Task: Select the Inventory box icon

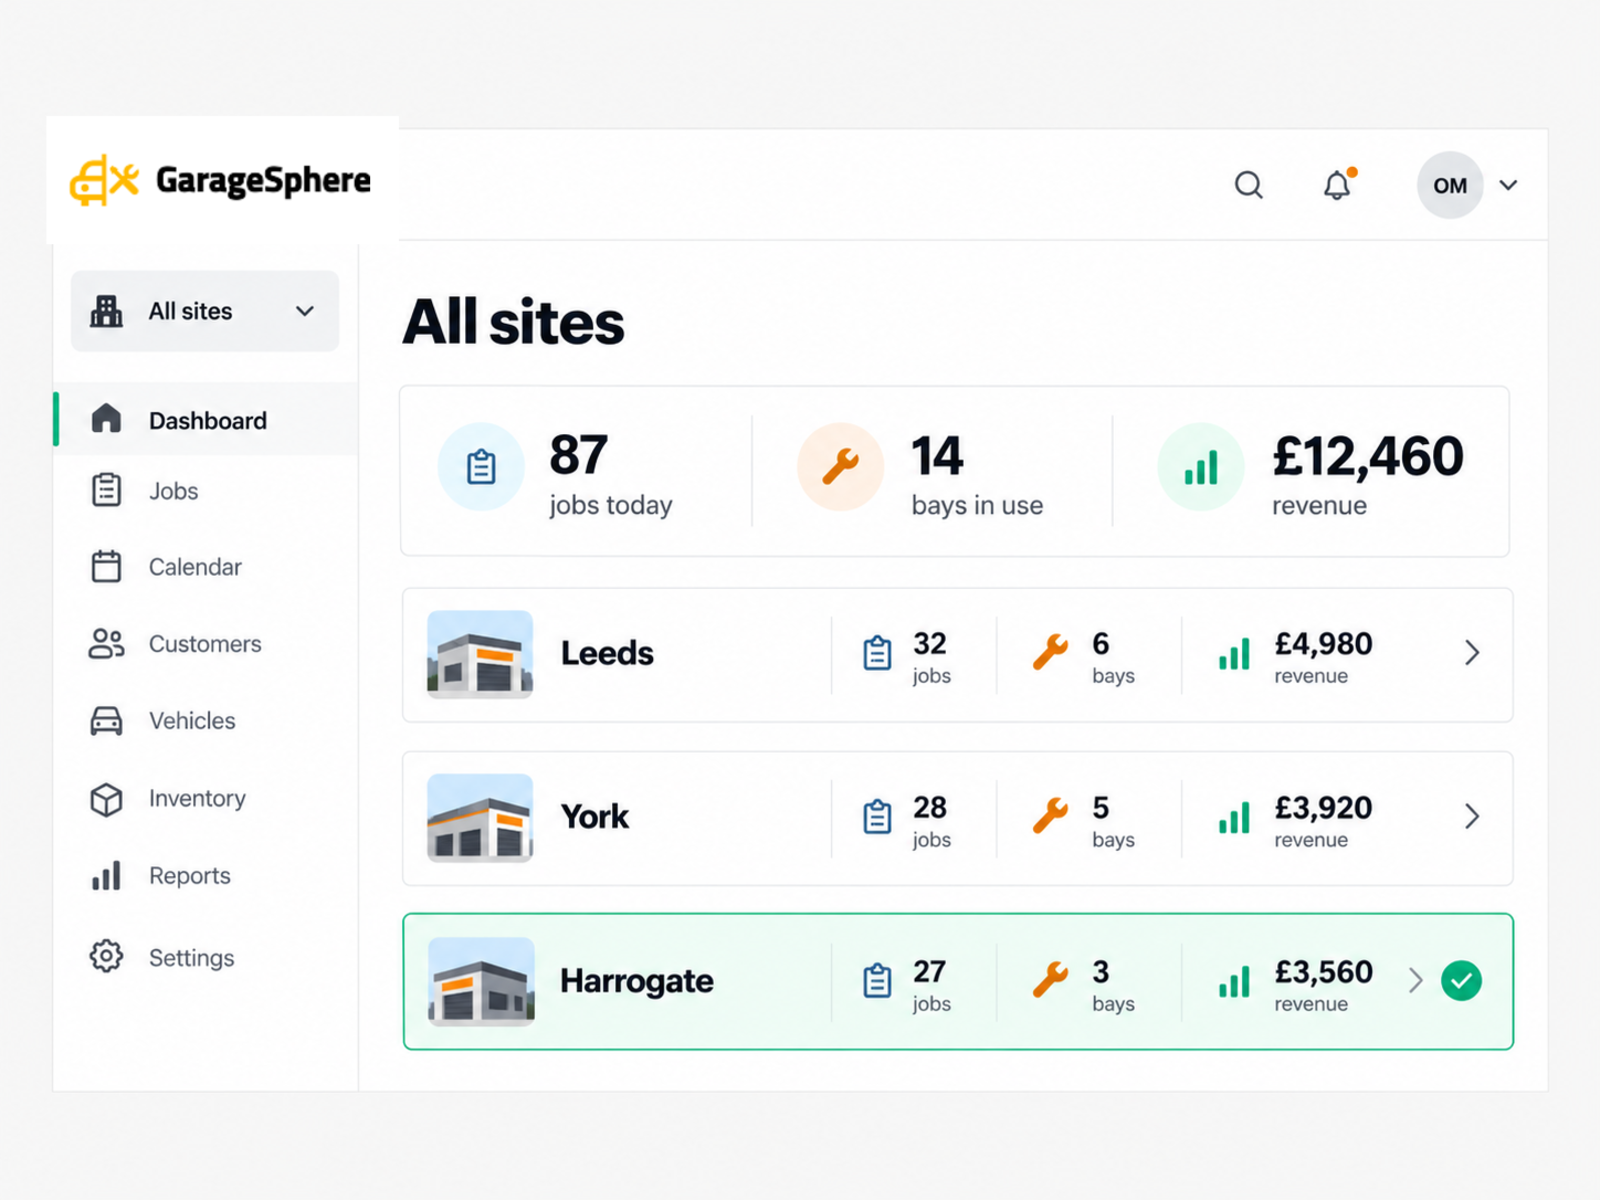Action: click(106, 799)
